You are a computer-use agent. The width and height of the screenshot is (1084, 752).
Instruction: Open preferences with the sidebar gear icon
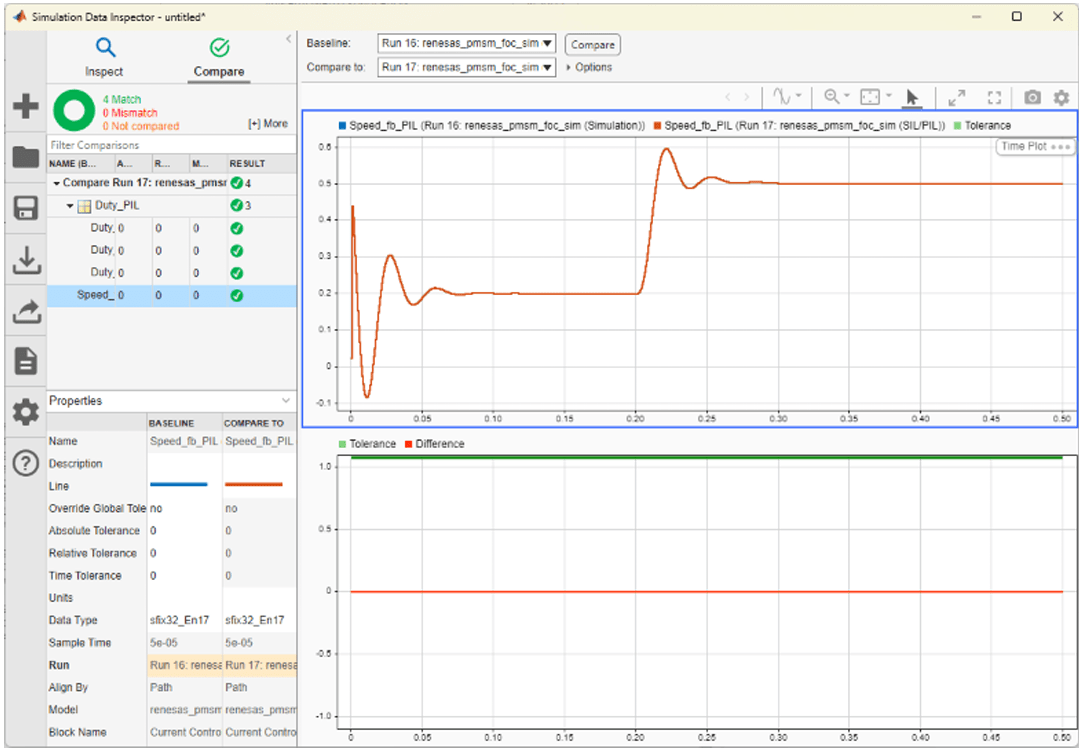point(25,412)
